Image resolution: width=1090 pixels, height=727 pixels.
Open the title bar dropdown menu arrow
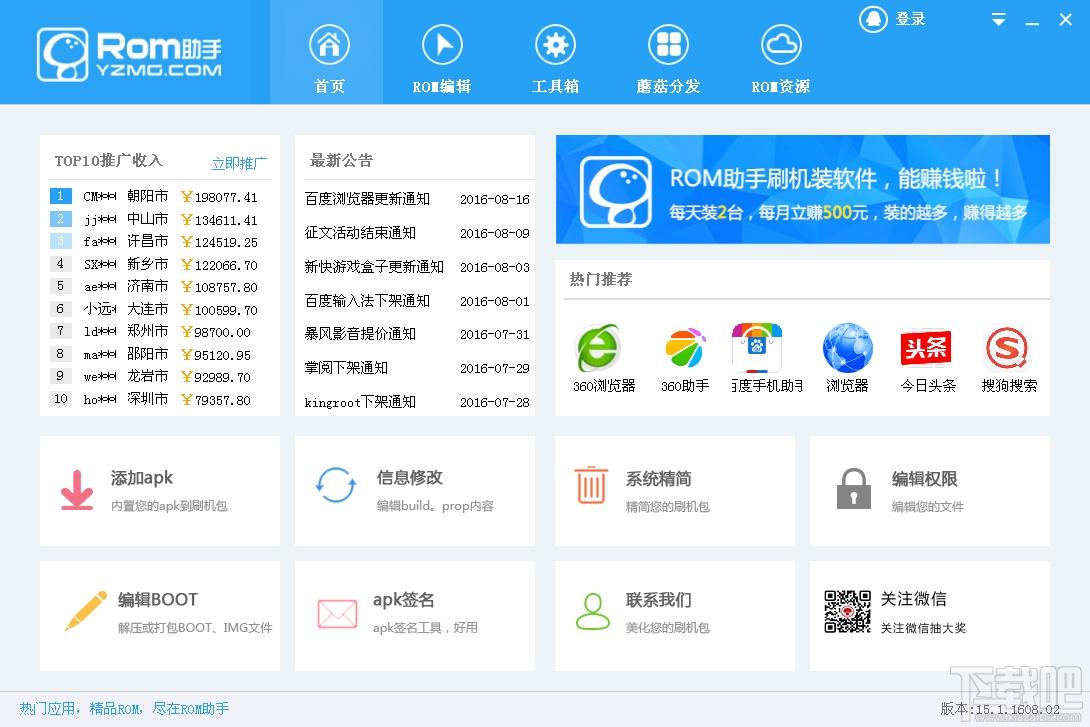pyautogui.click(x=998, y=20)
